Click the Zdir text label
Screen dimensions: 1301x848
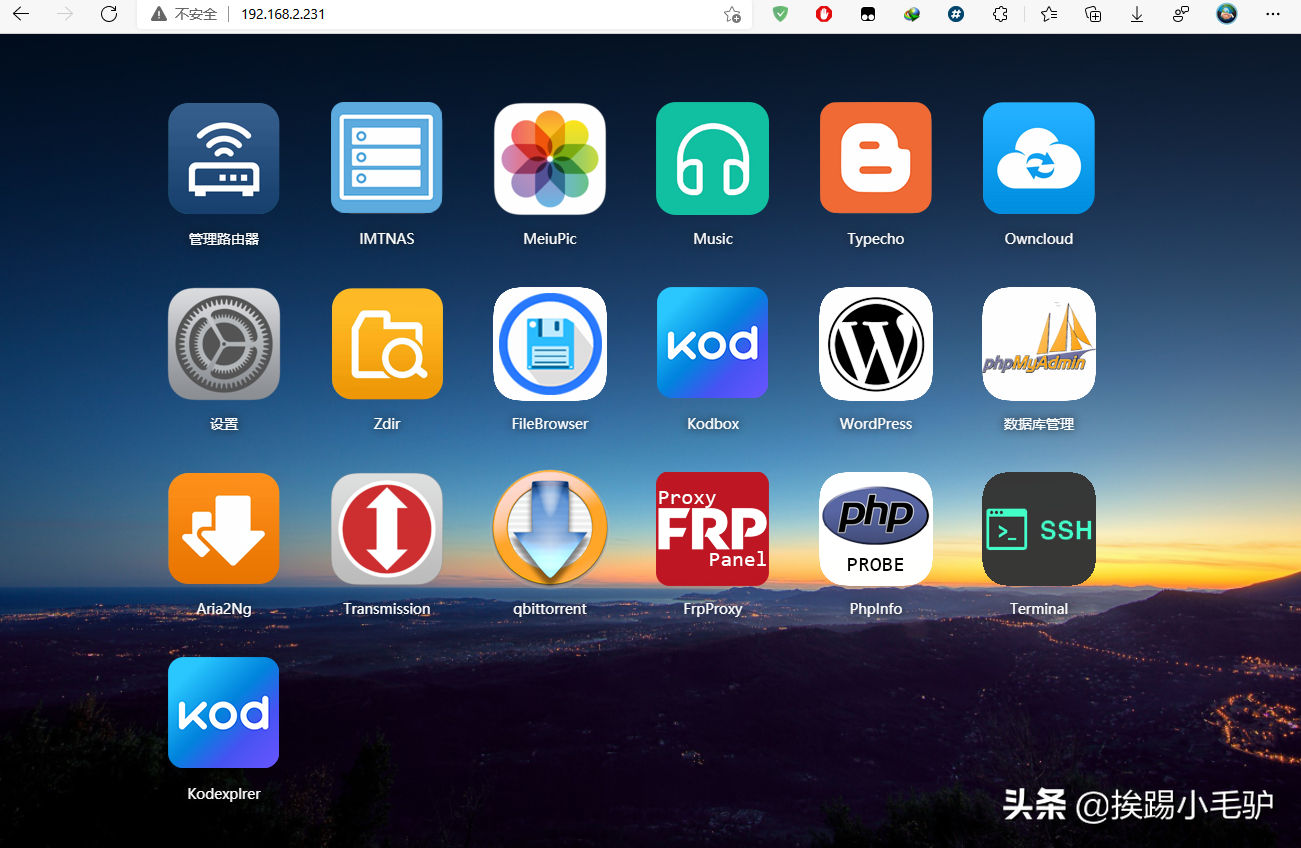[387, 424]
